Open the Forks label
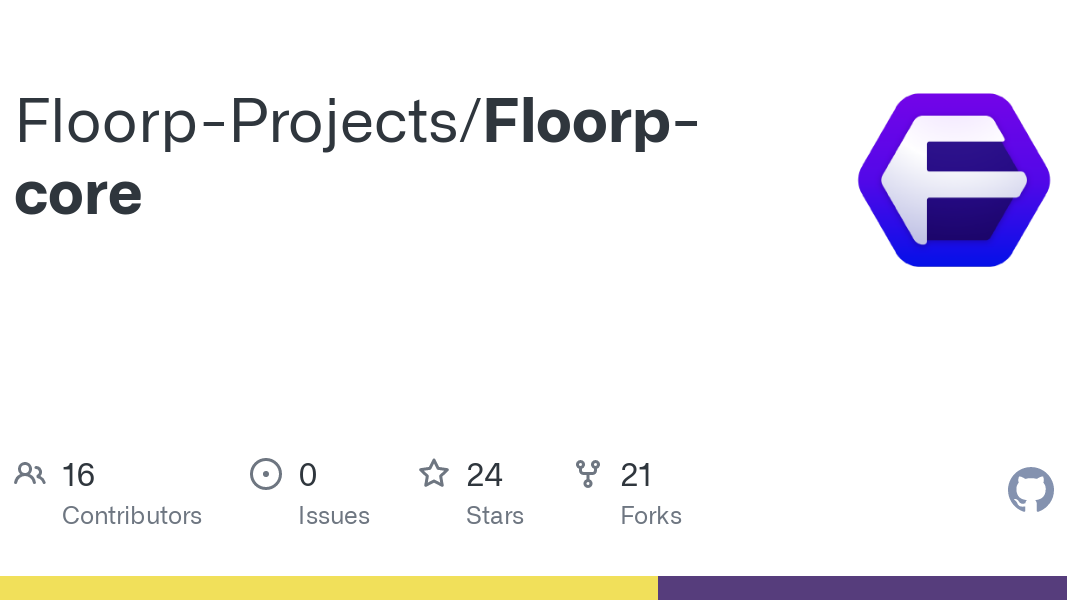The image size is (1067, 600). (x=651, y=516)
